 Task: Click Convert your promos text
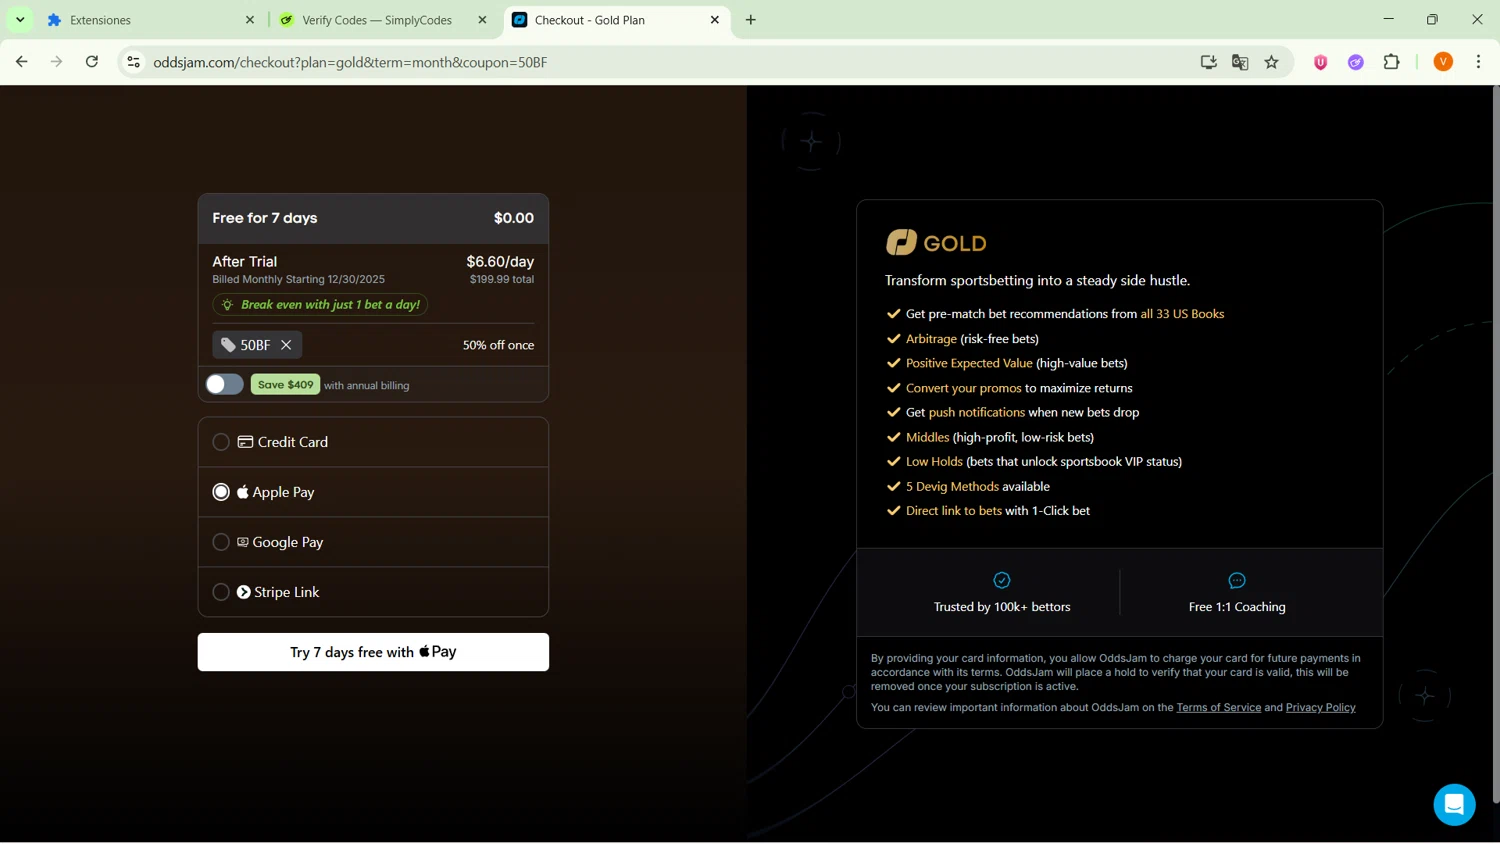point(964,388)
